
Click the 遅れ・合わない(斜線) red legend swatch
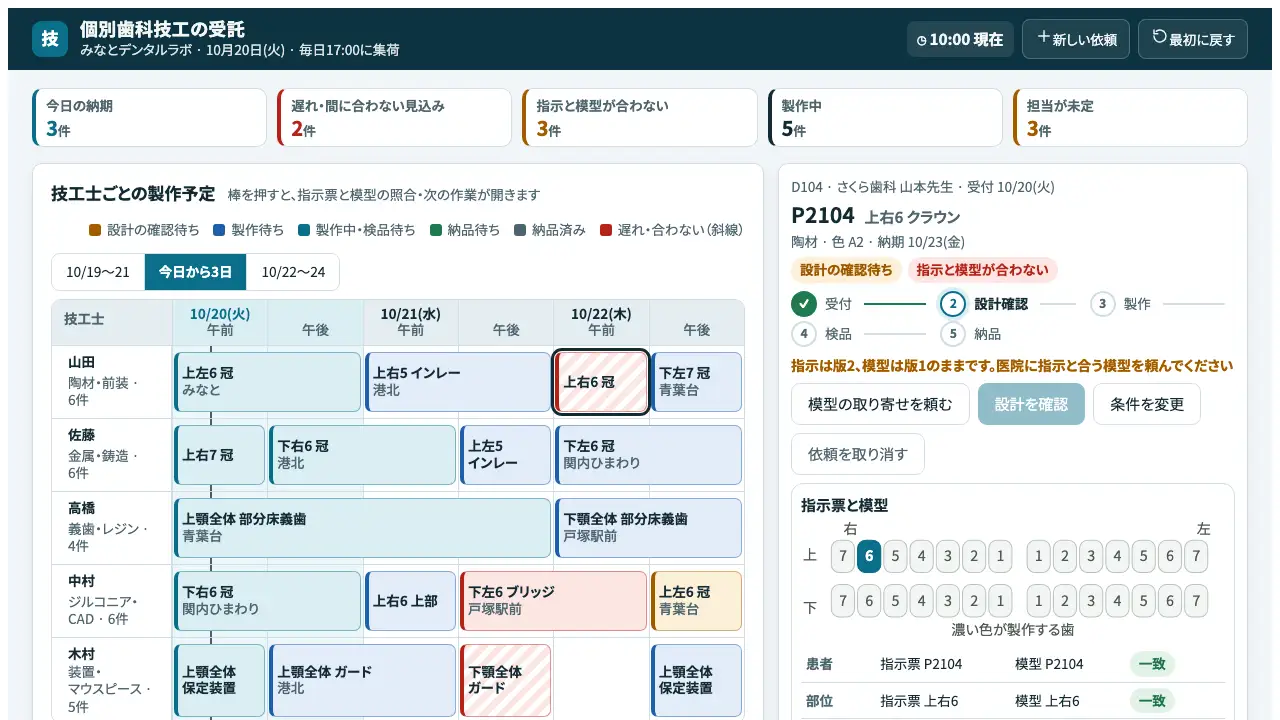tap(605, 230)
